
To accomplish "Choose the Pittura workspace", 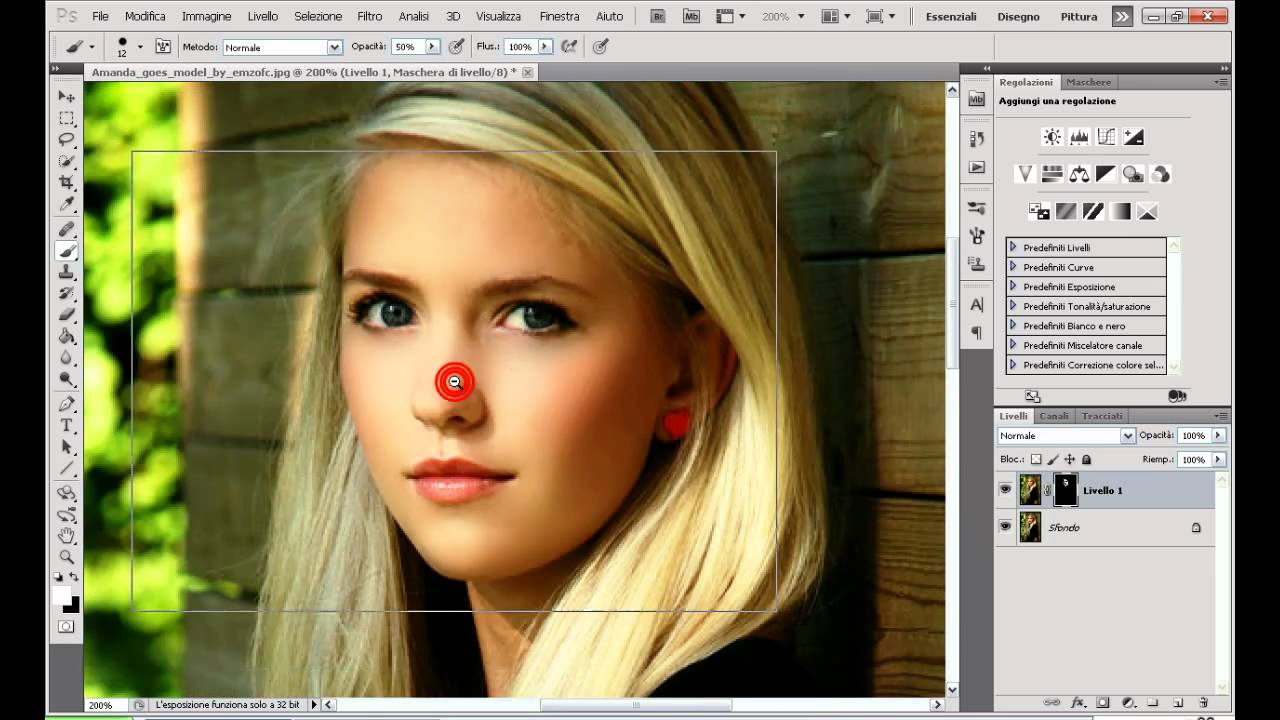I will [1079, 16].
